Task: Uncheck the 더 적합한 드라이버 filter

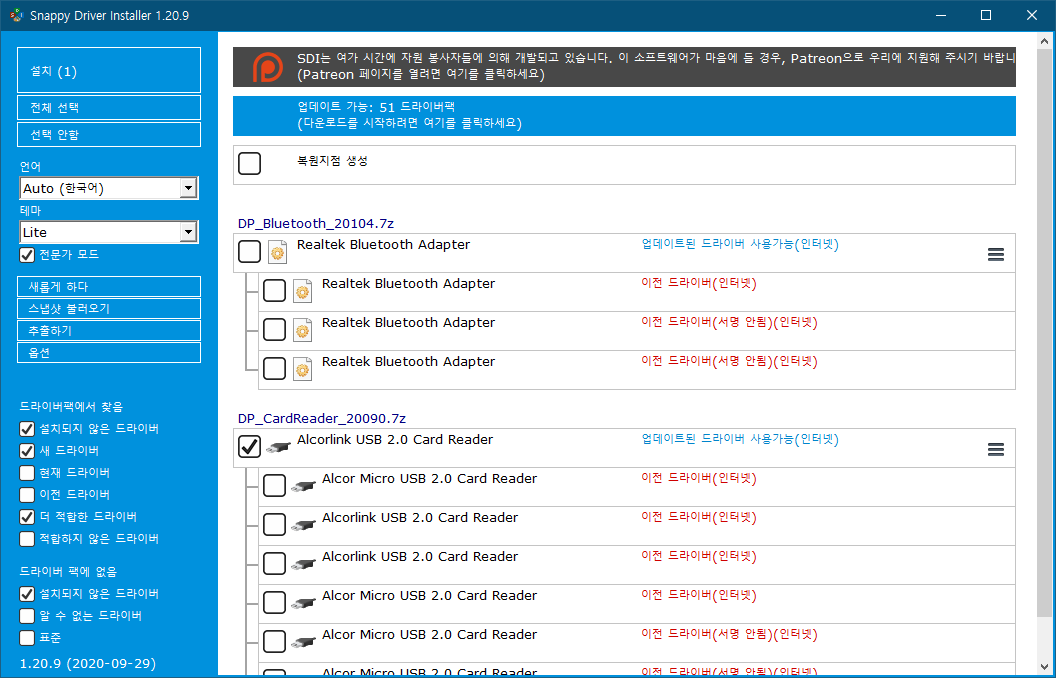Action: tap(27, 516)
